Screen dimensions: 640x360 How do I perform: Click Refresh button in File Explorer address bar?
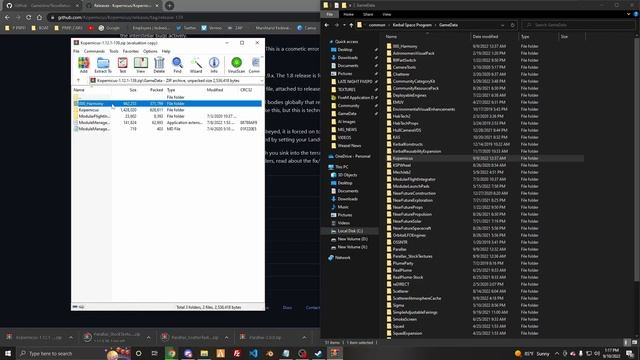coord(513,25)
